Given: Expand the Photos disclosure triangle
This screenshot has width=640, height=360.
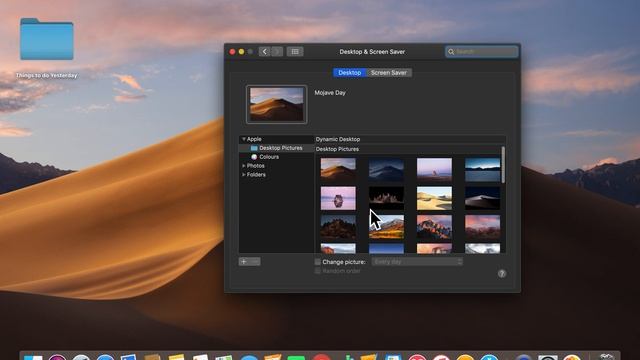Looking at the screenshot, I should coord(244,166).
